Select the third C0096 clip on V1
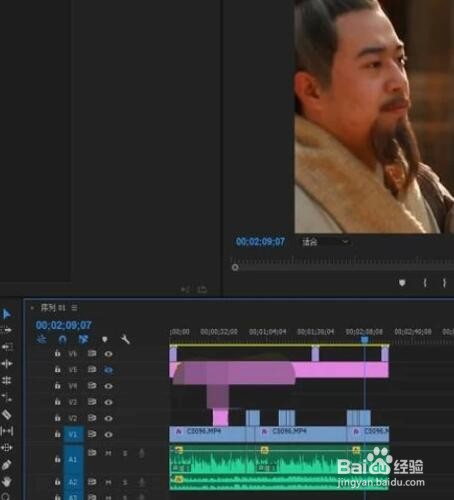The height and width of the screenshot is (500, 454). pos(368,434)
